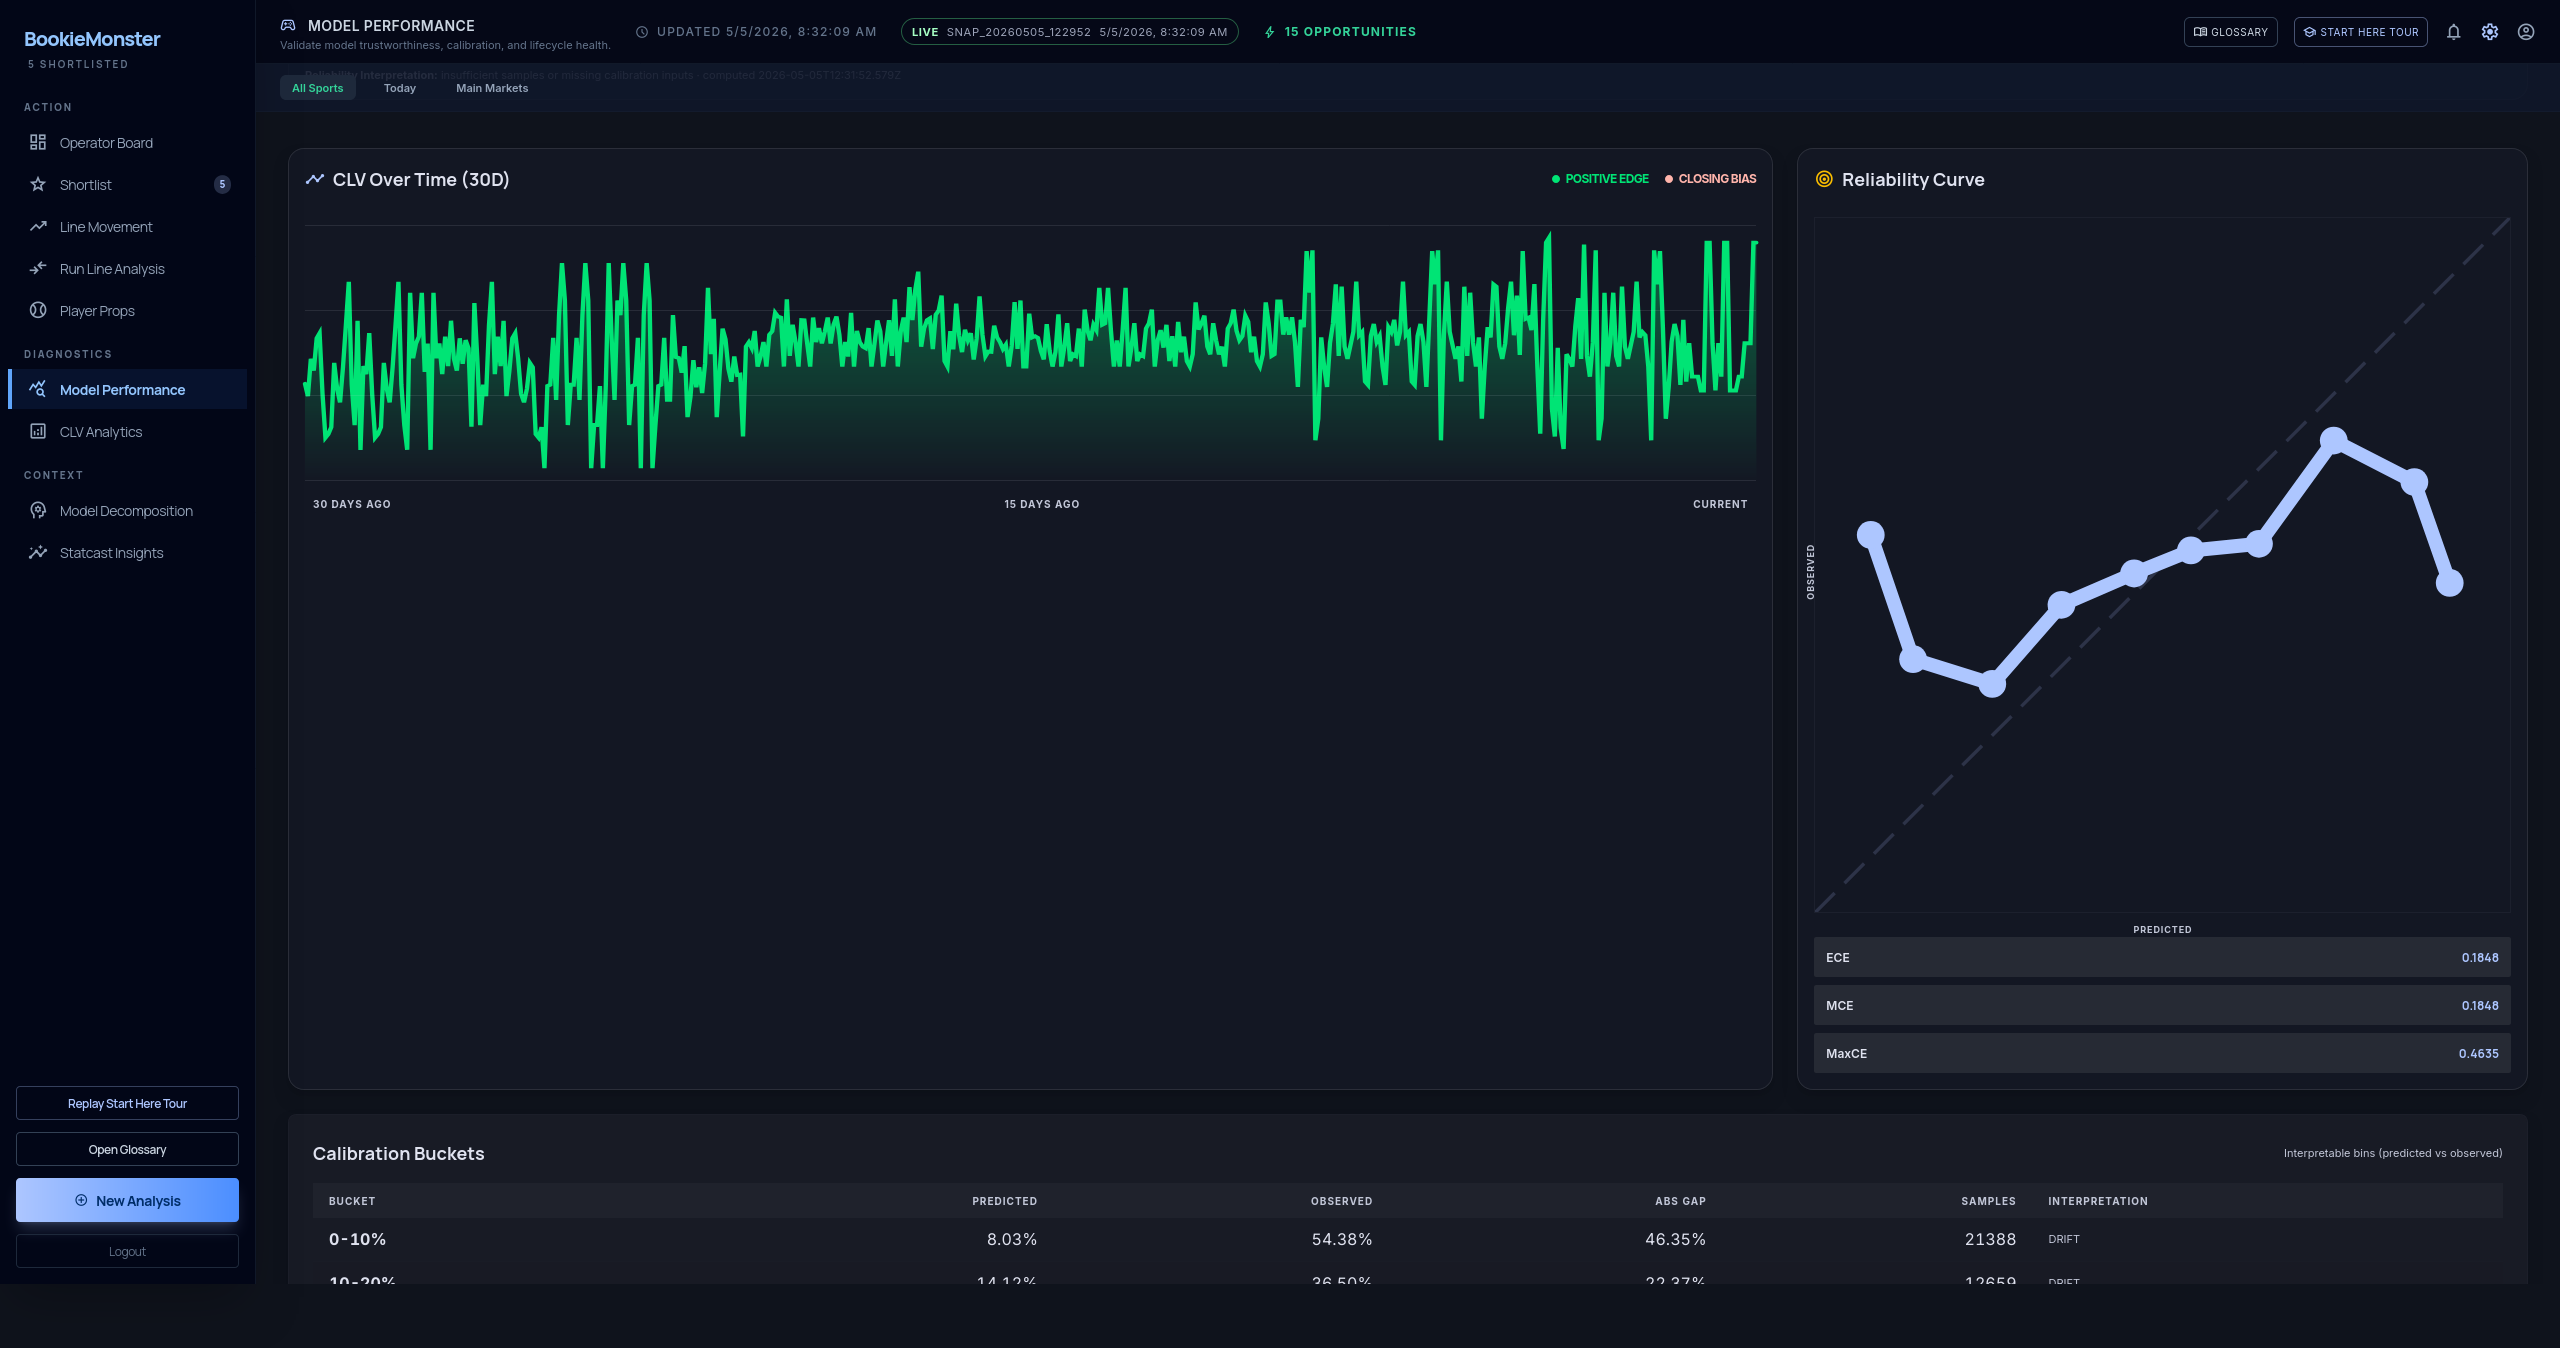
Task: Click the Shortlist count badge 5
Action: click(x=222, y=184)
